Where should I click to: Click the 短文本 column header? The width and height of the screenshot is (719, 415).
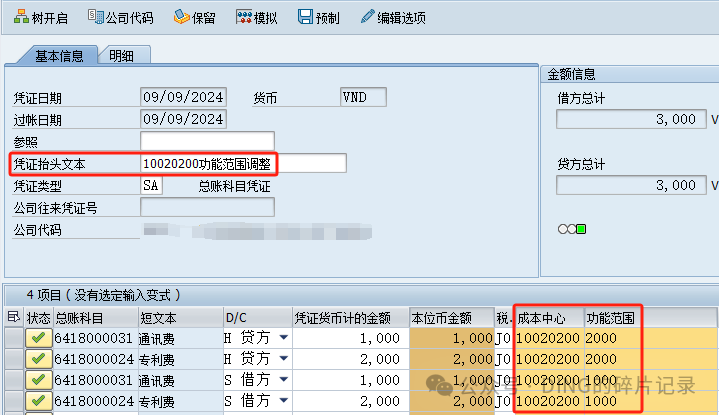pyautogui.click(x=180, y=317)
